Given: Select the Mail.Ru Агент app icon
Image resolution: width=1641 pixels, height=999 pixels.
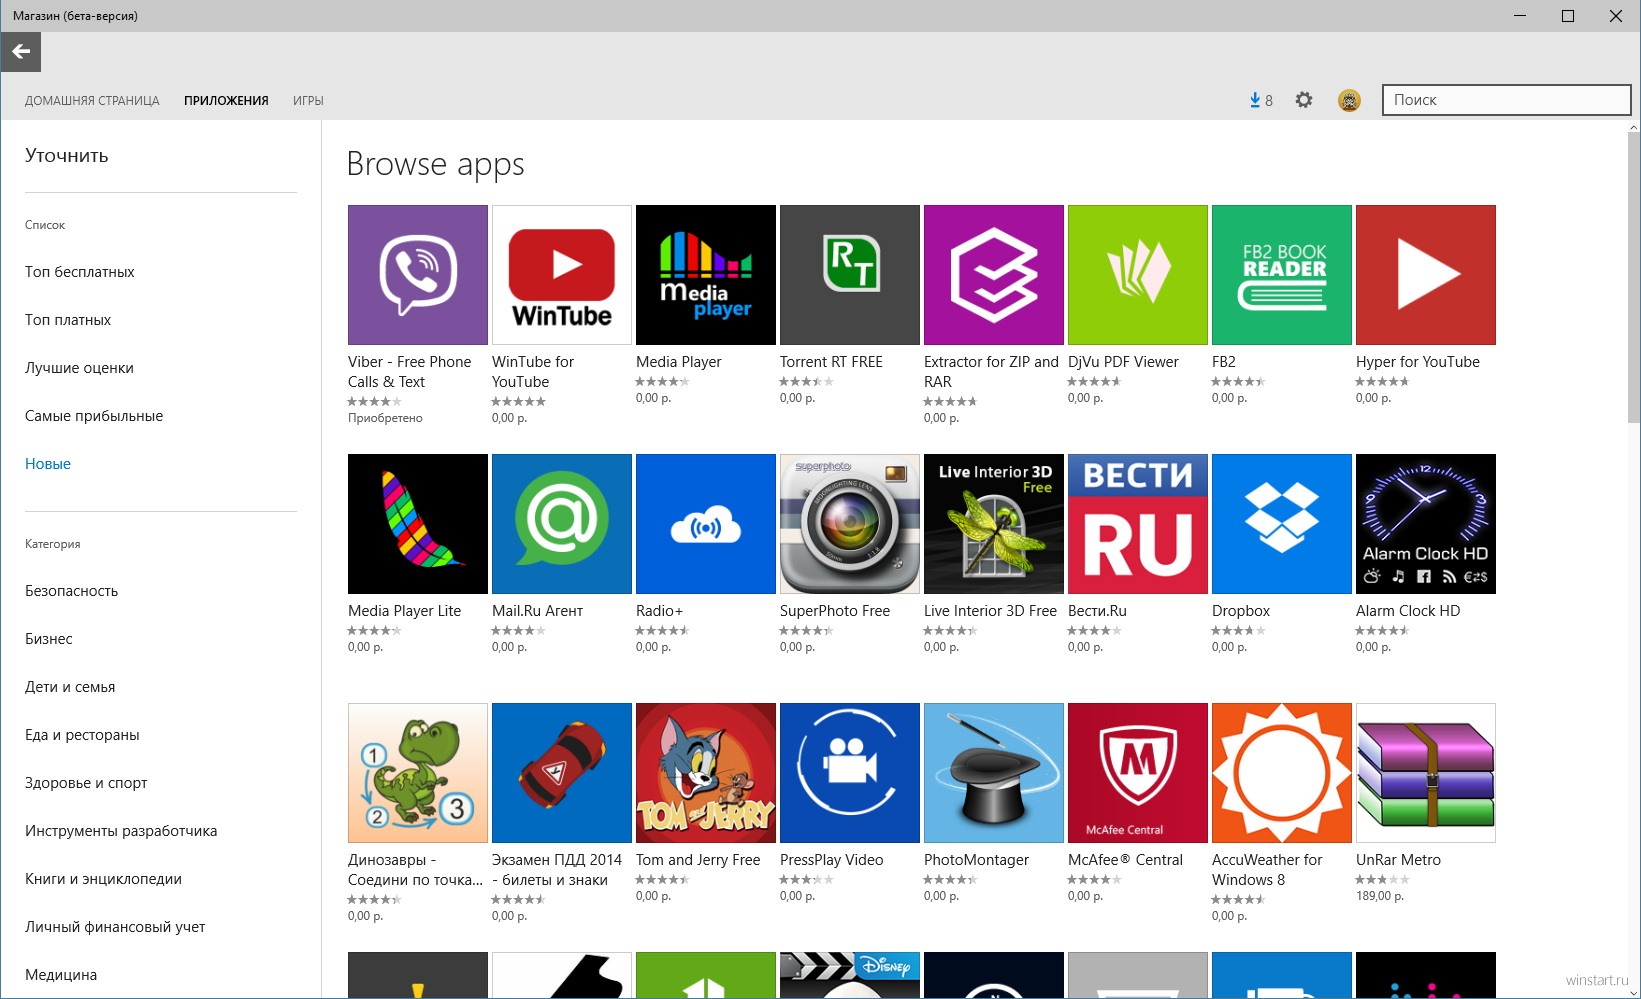Looking at the screenshot, I should point(562,524).
